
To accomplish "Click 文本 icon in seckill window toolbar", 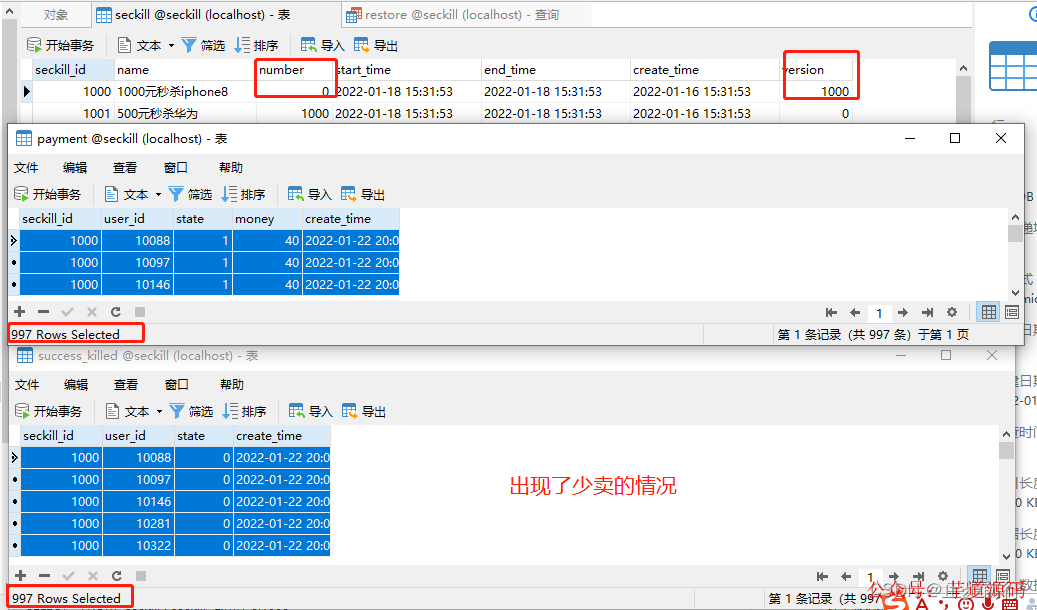I will [124, 45].
